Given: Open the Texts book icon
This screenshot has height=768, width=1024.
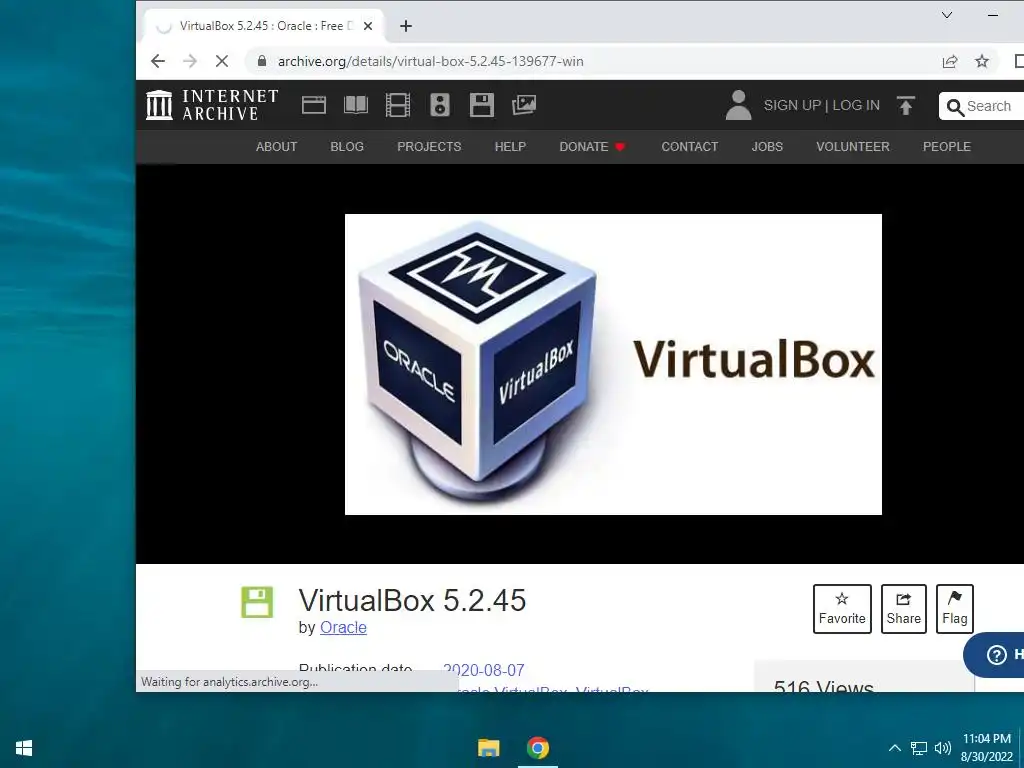Looking at the screenshot, I should [356, 105].
